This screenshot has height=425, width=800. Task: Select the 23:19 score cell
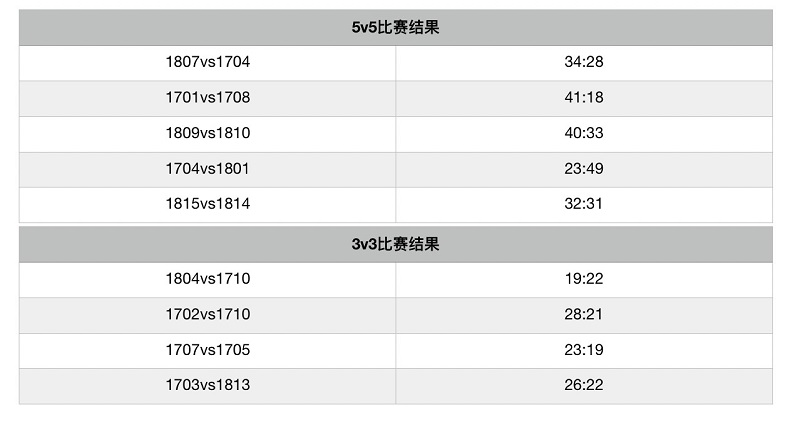pos(584,351)
